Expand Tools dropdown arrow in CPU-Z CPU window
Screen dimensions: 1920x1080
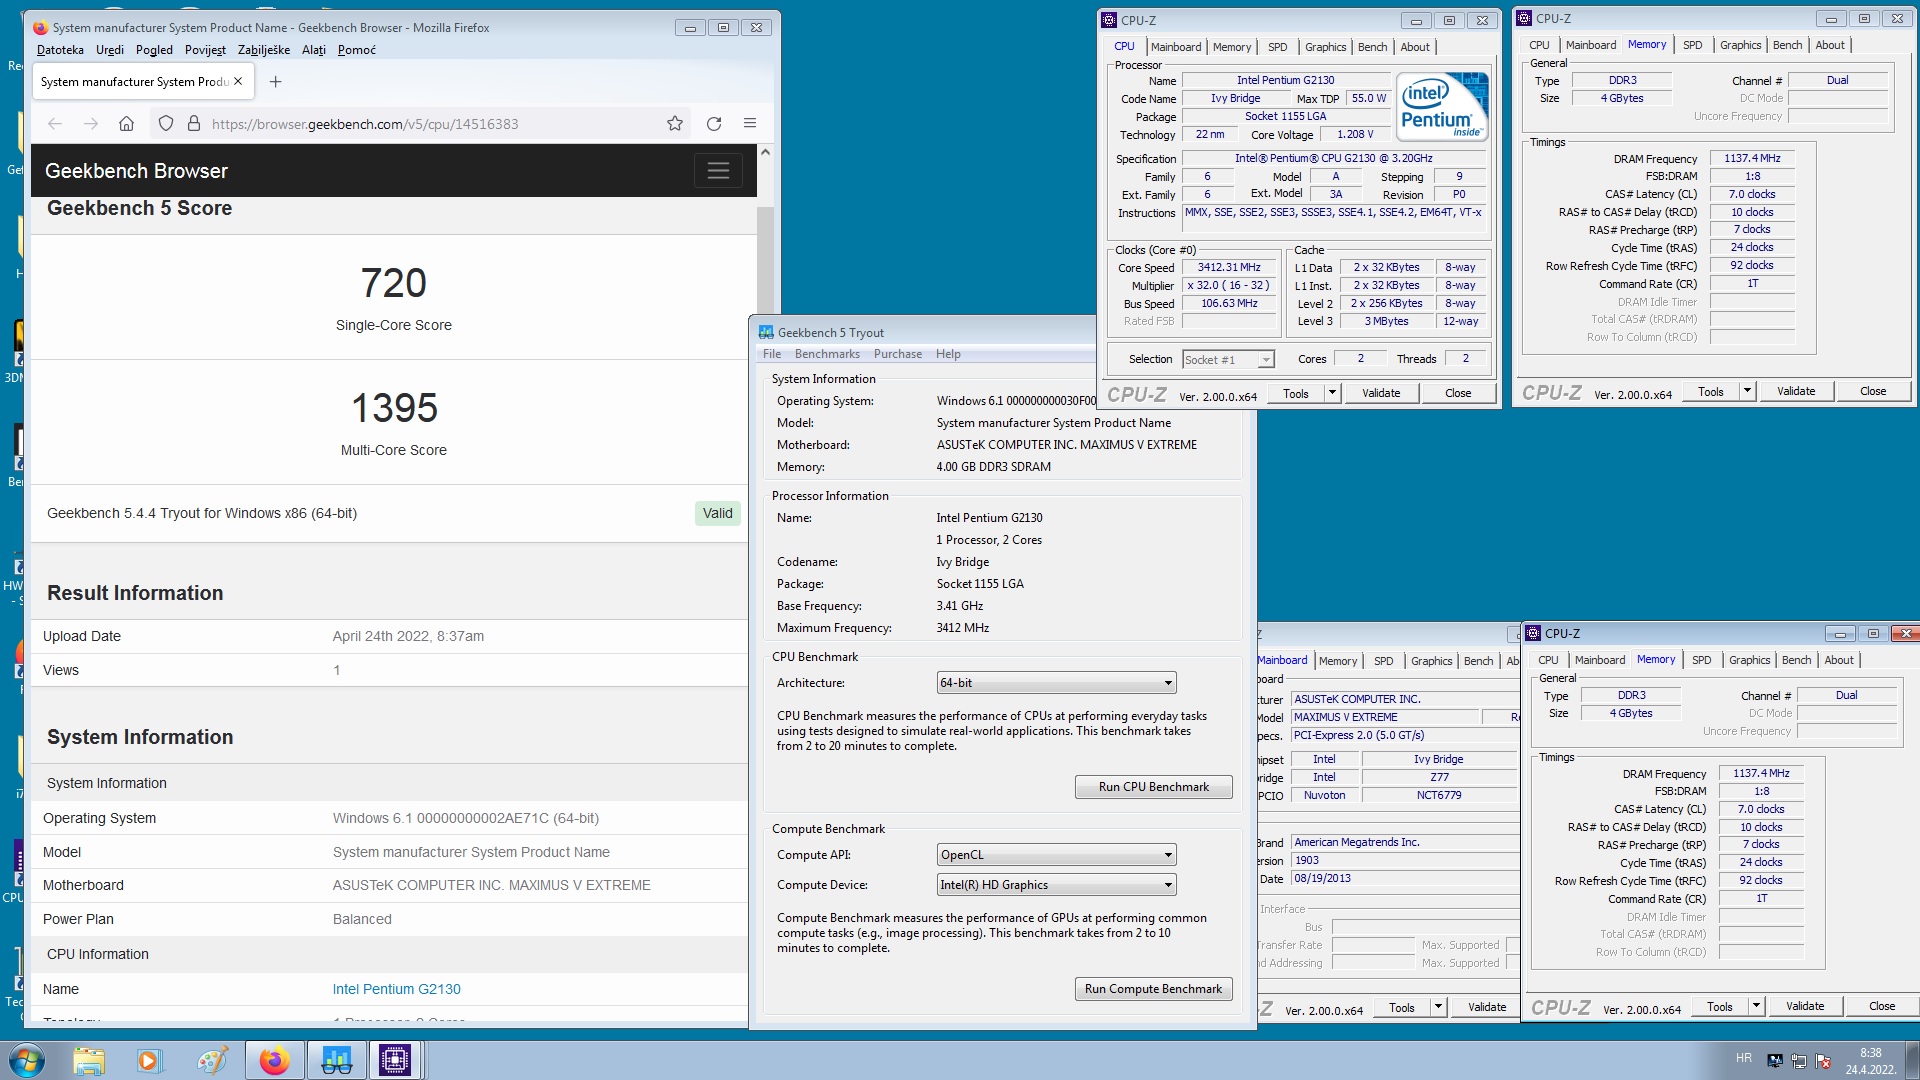(1332, 393)
